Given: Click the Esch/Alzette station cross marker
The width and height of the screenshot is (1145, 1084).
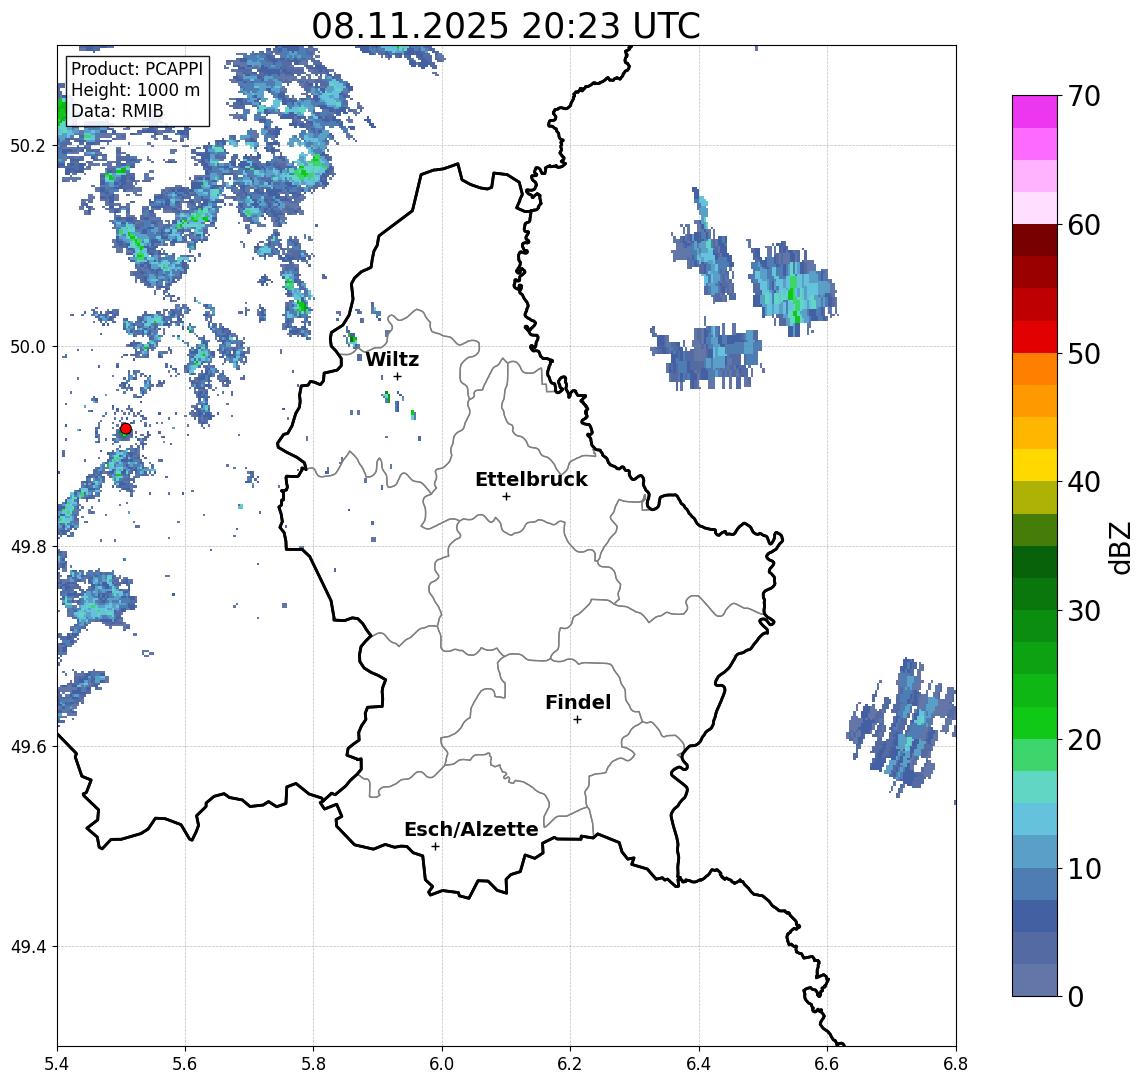Looking at the screenshot, I should tap(435, 847).
